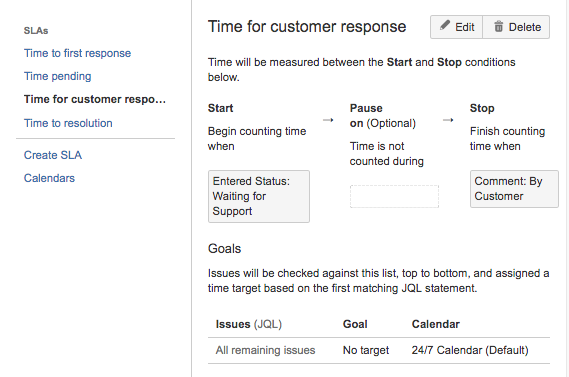This screenshot has height=377, width=569.
Task: Click the pencil icon on Edit button
Action: click(445, 25)
